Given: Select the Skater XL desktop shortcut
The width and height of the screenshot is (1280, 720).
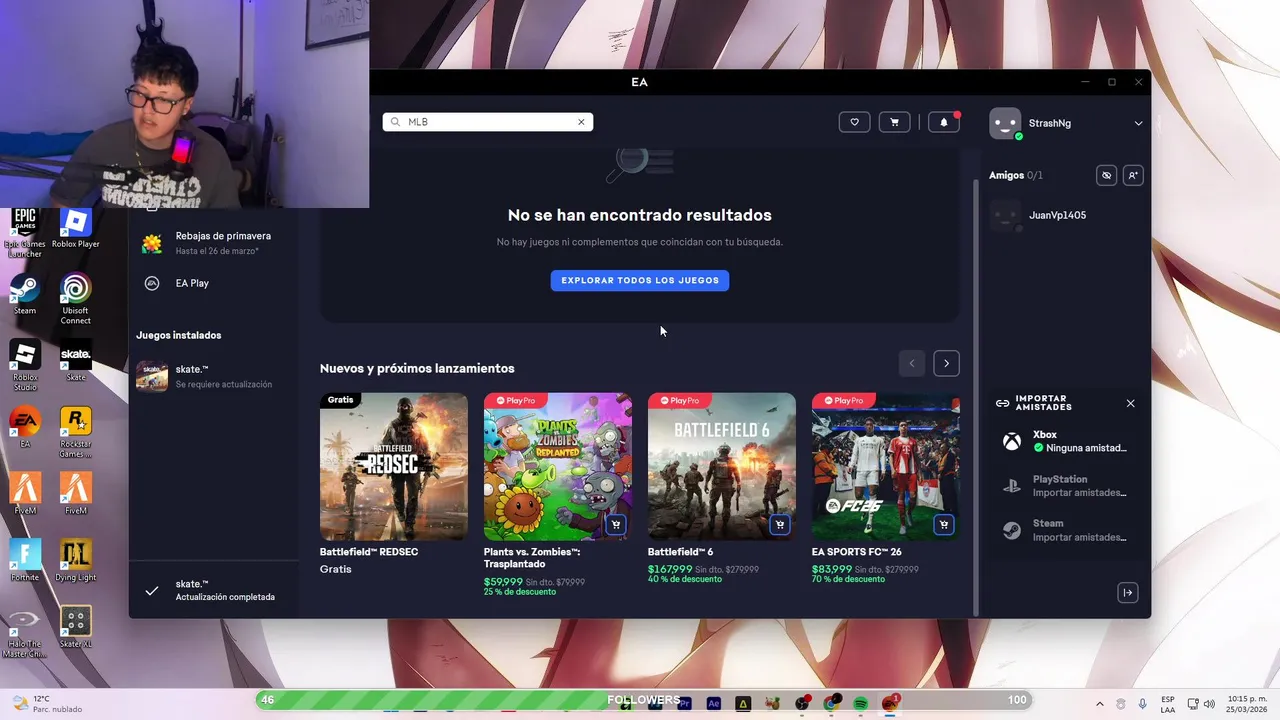Looking at the screenshot, I should point(76,627).
